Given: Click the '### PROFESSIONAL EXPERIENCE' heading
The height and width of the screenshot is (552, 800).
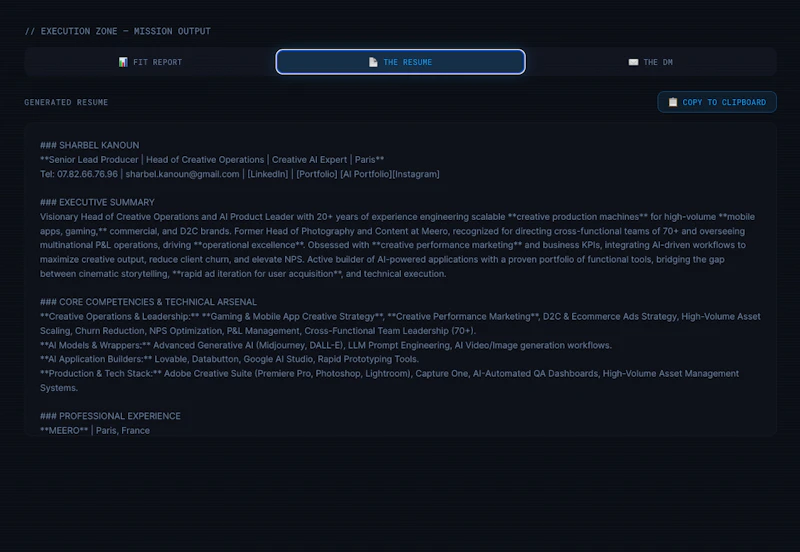Looking at the screenshot, I should pyautogui.click(x=110, y=416).
